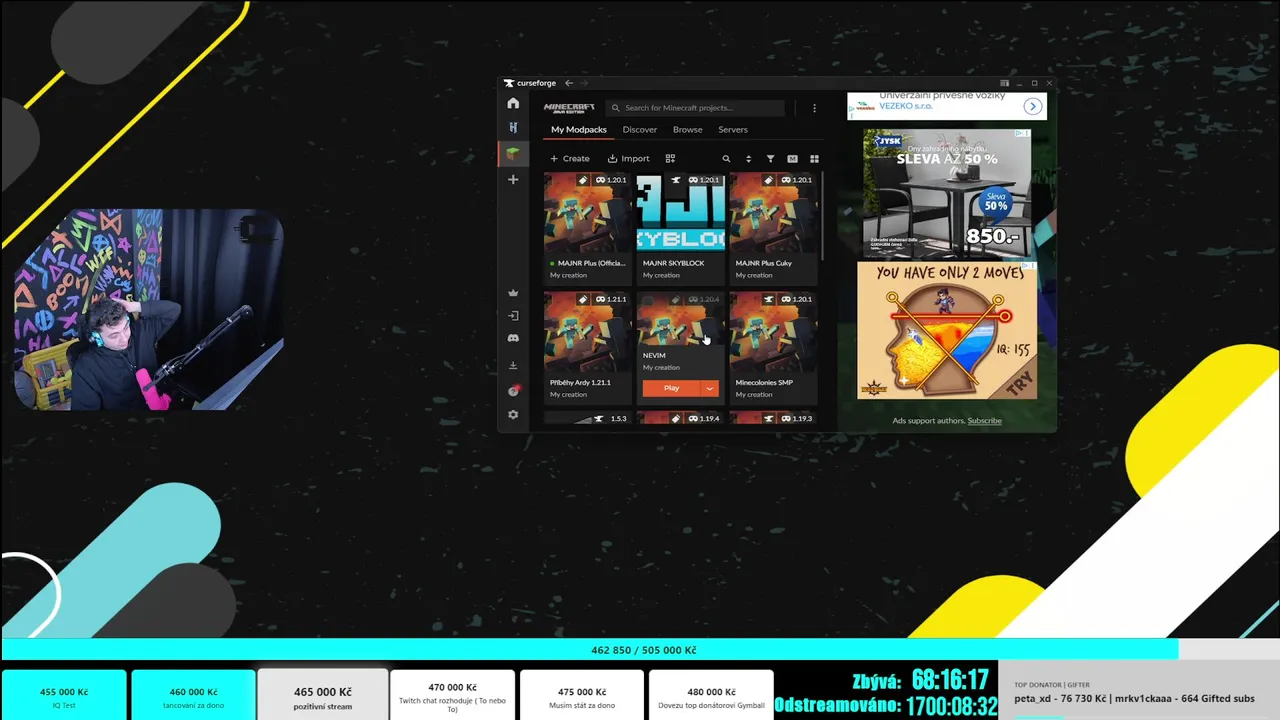Toggle the M view icon in toolbar
This screenshot has height=720, width=1280.
click(792, 158)
